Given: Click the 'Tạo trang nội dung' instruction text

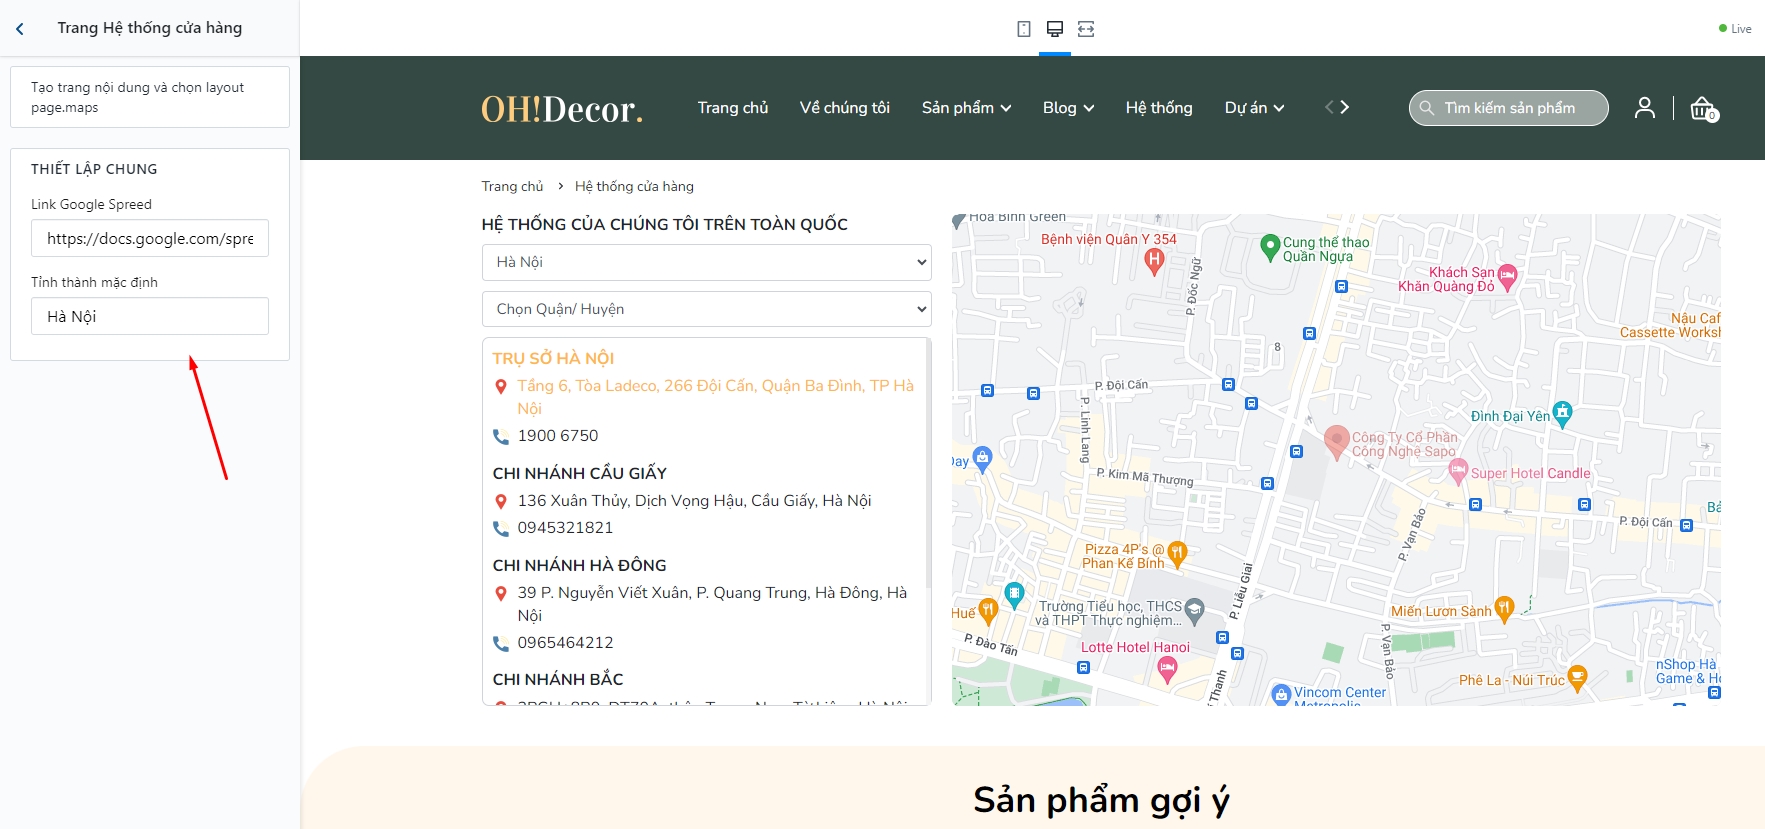Looking at the screenshot, I should coord(137,97).
